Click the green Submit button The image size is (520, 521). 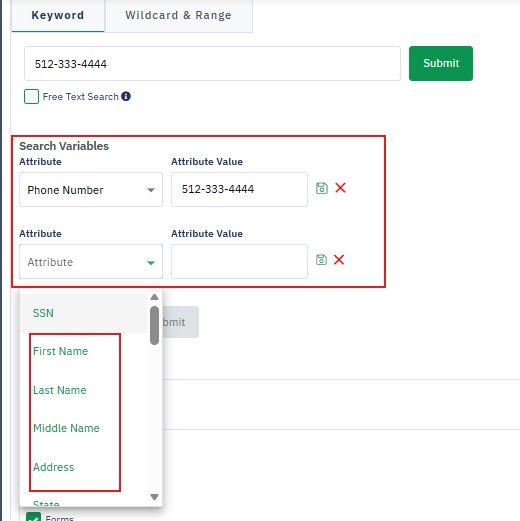[441, 63]
